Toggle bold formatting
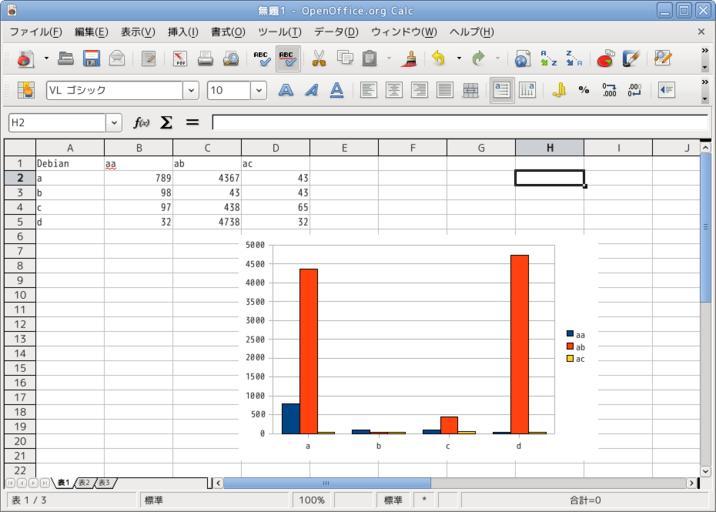Viewport: 716px width, 512px height. 286,90
